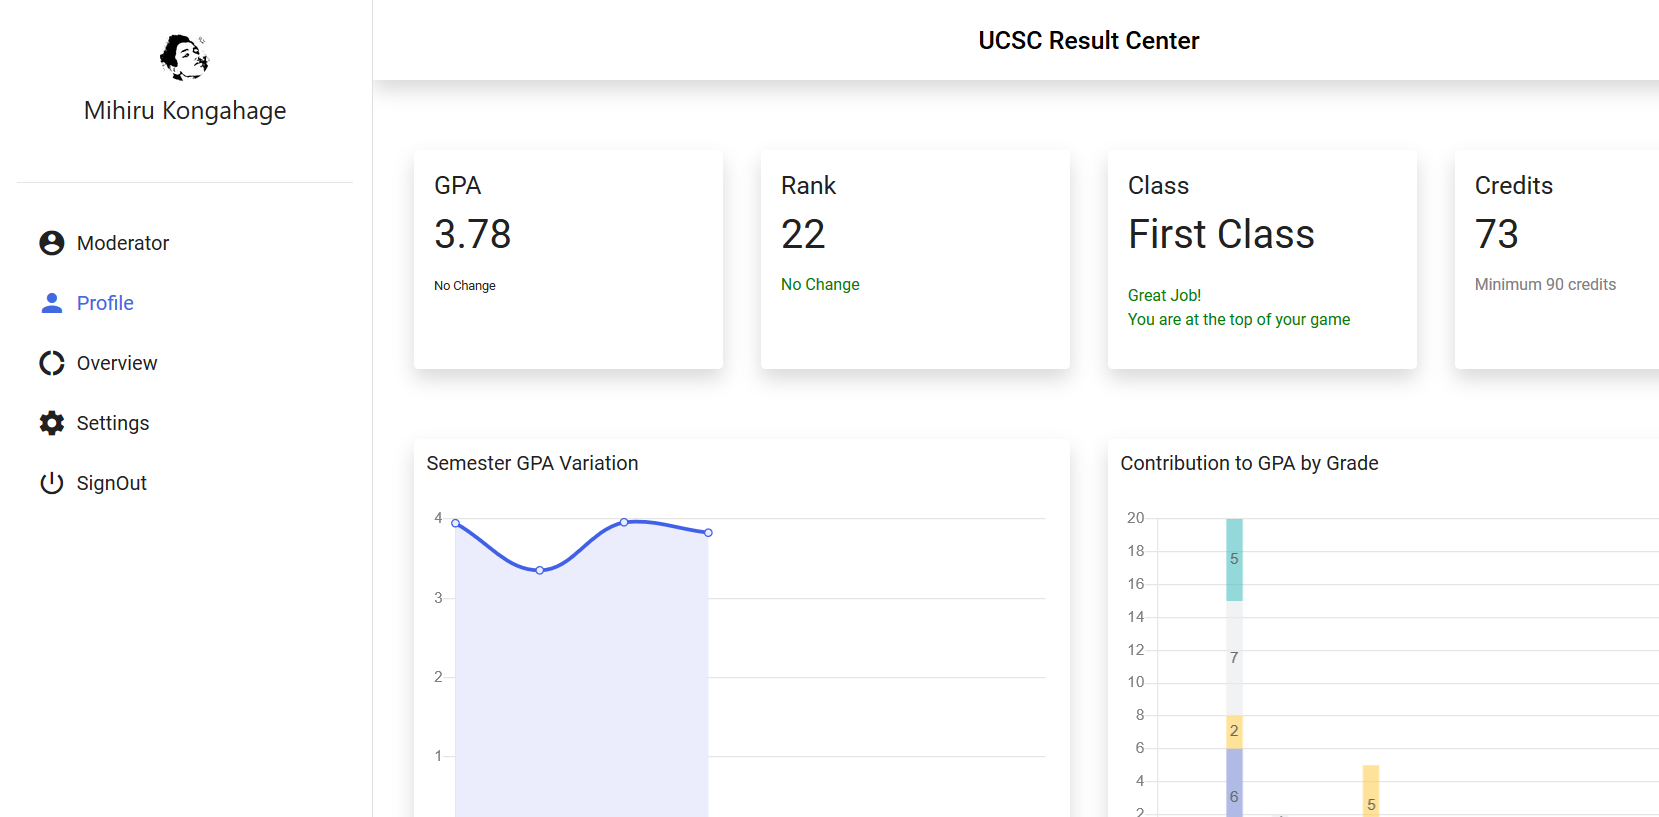
Task: Click the 20 axis label on grade chart
Action: click(1136, 518)
